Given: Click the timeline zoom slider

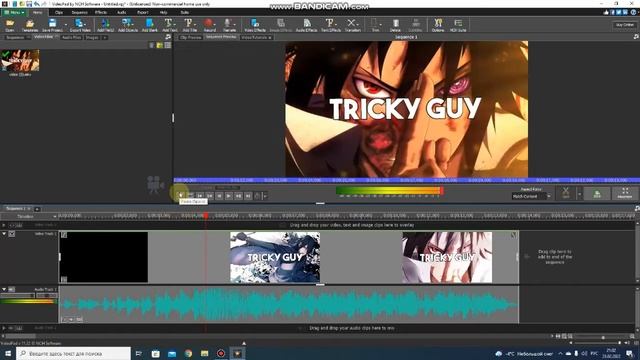Looking at the screenshot, I should coord(603,337).
